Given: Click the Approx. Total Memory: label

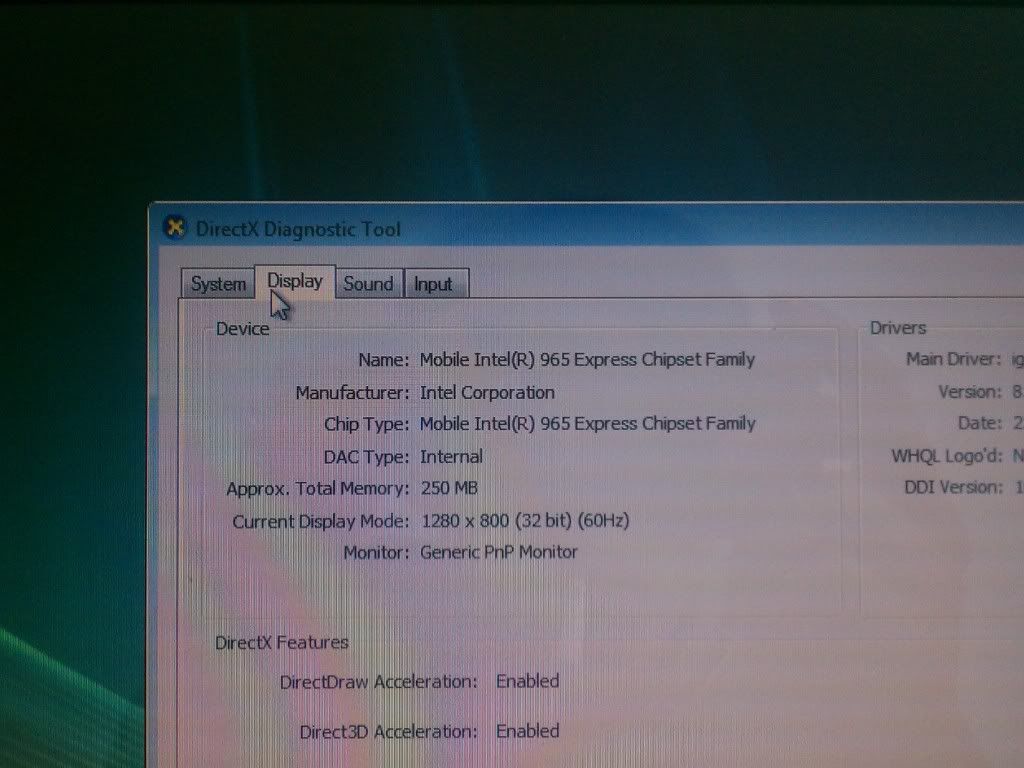Looking at the screenshot, I should 317,488.
